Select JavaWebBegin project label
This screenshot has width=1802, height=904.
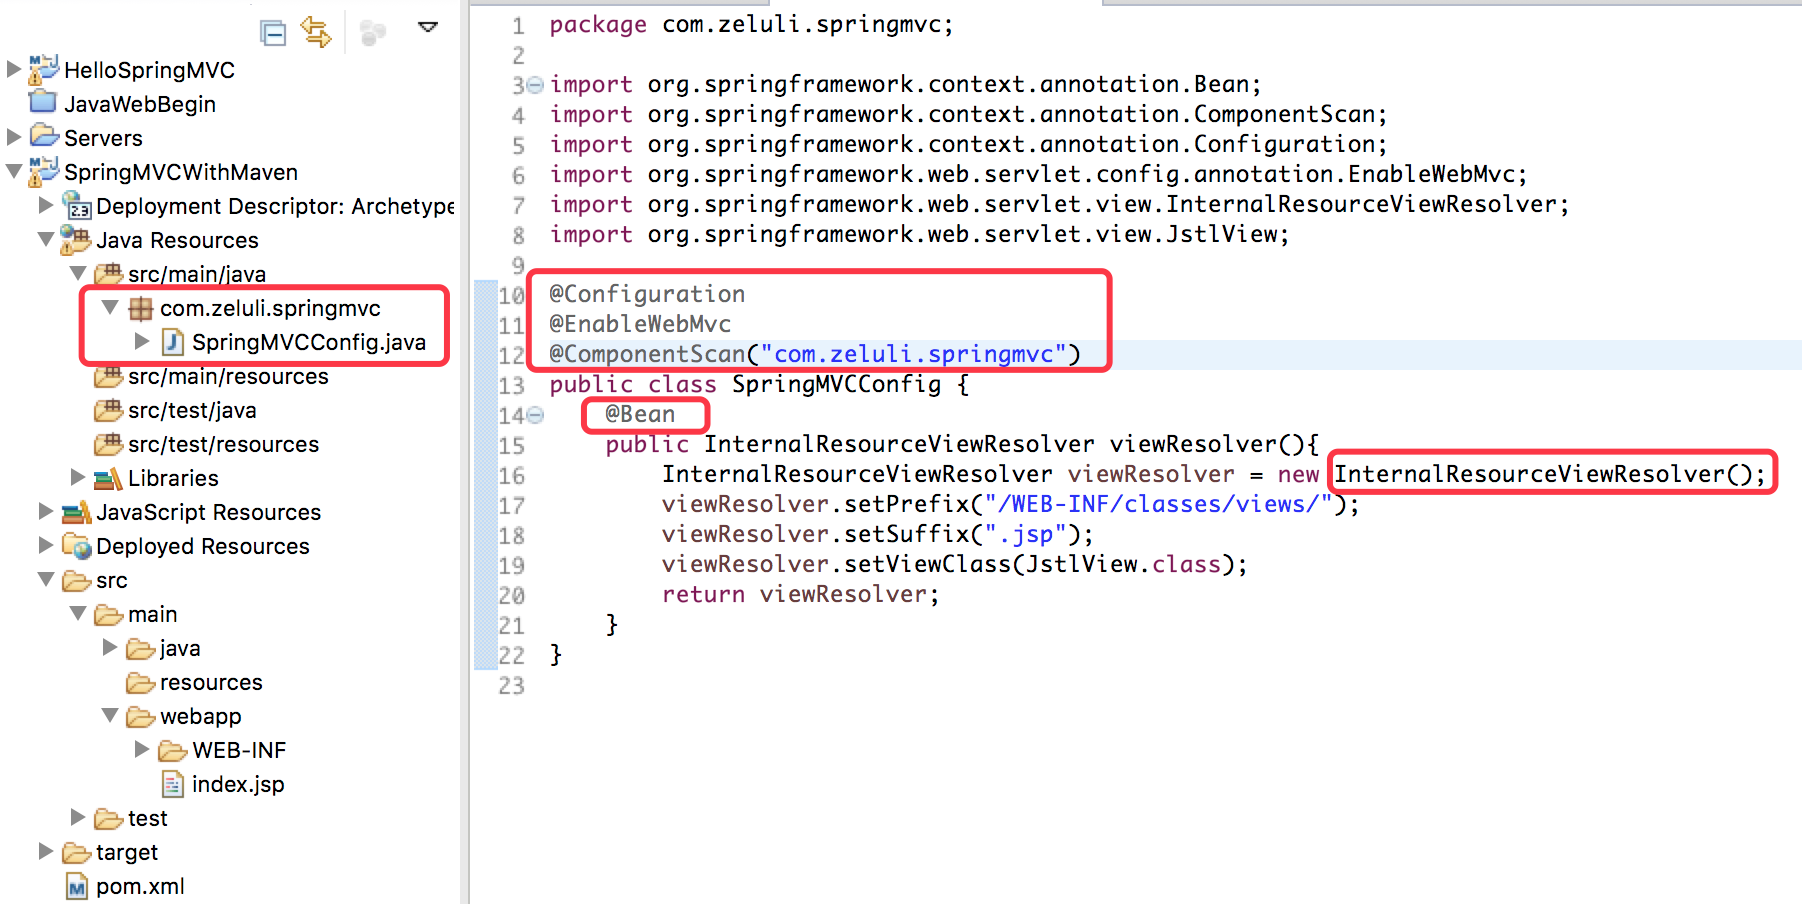[140, 104]
